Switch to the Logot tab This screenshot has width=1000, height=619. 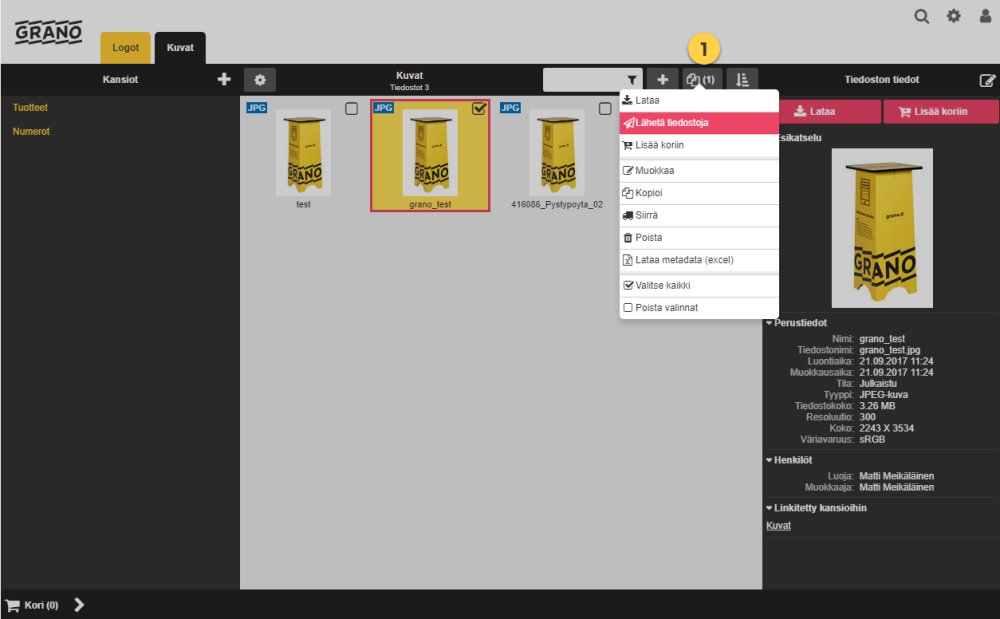pos(126,48)
